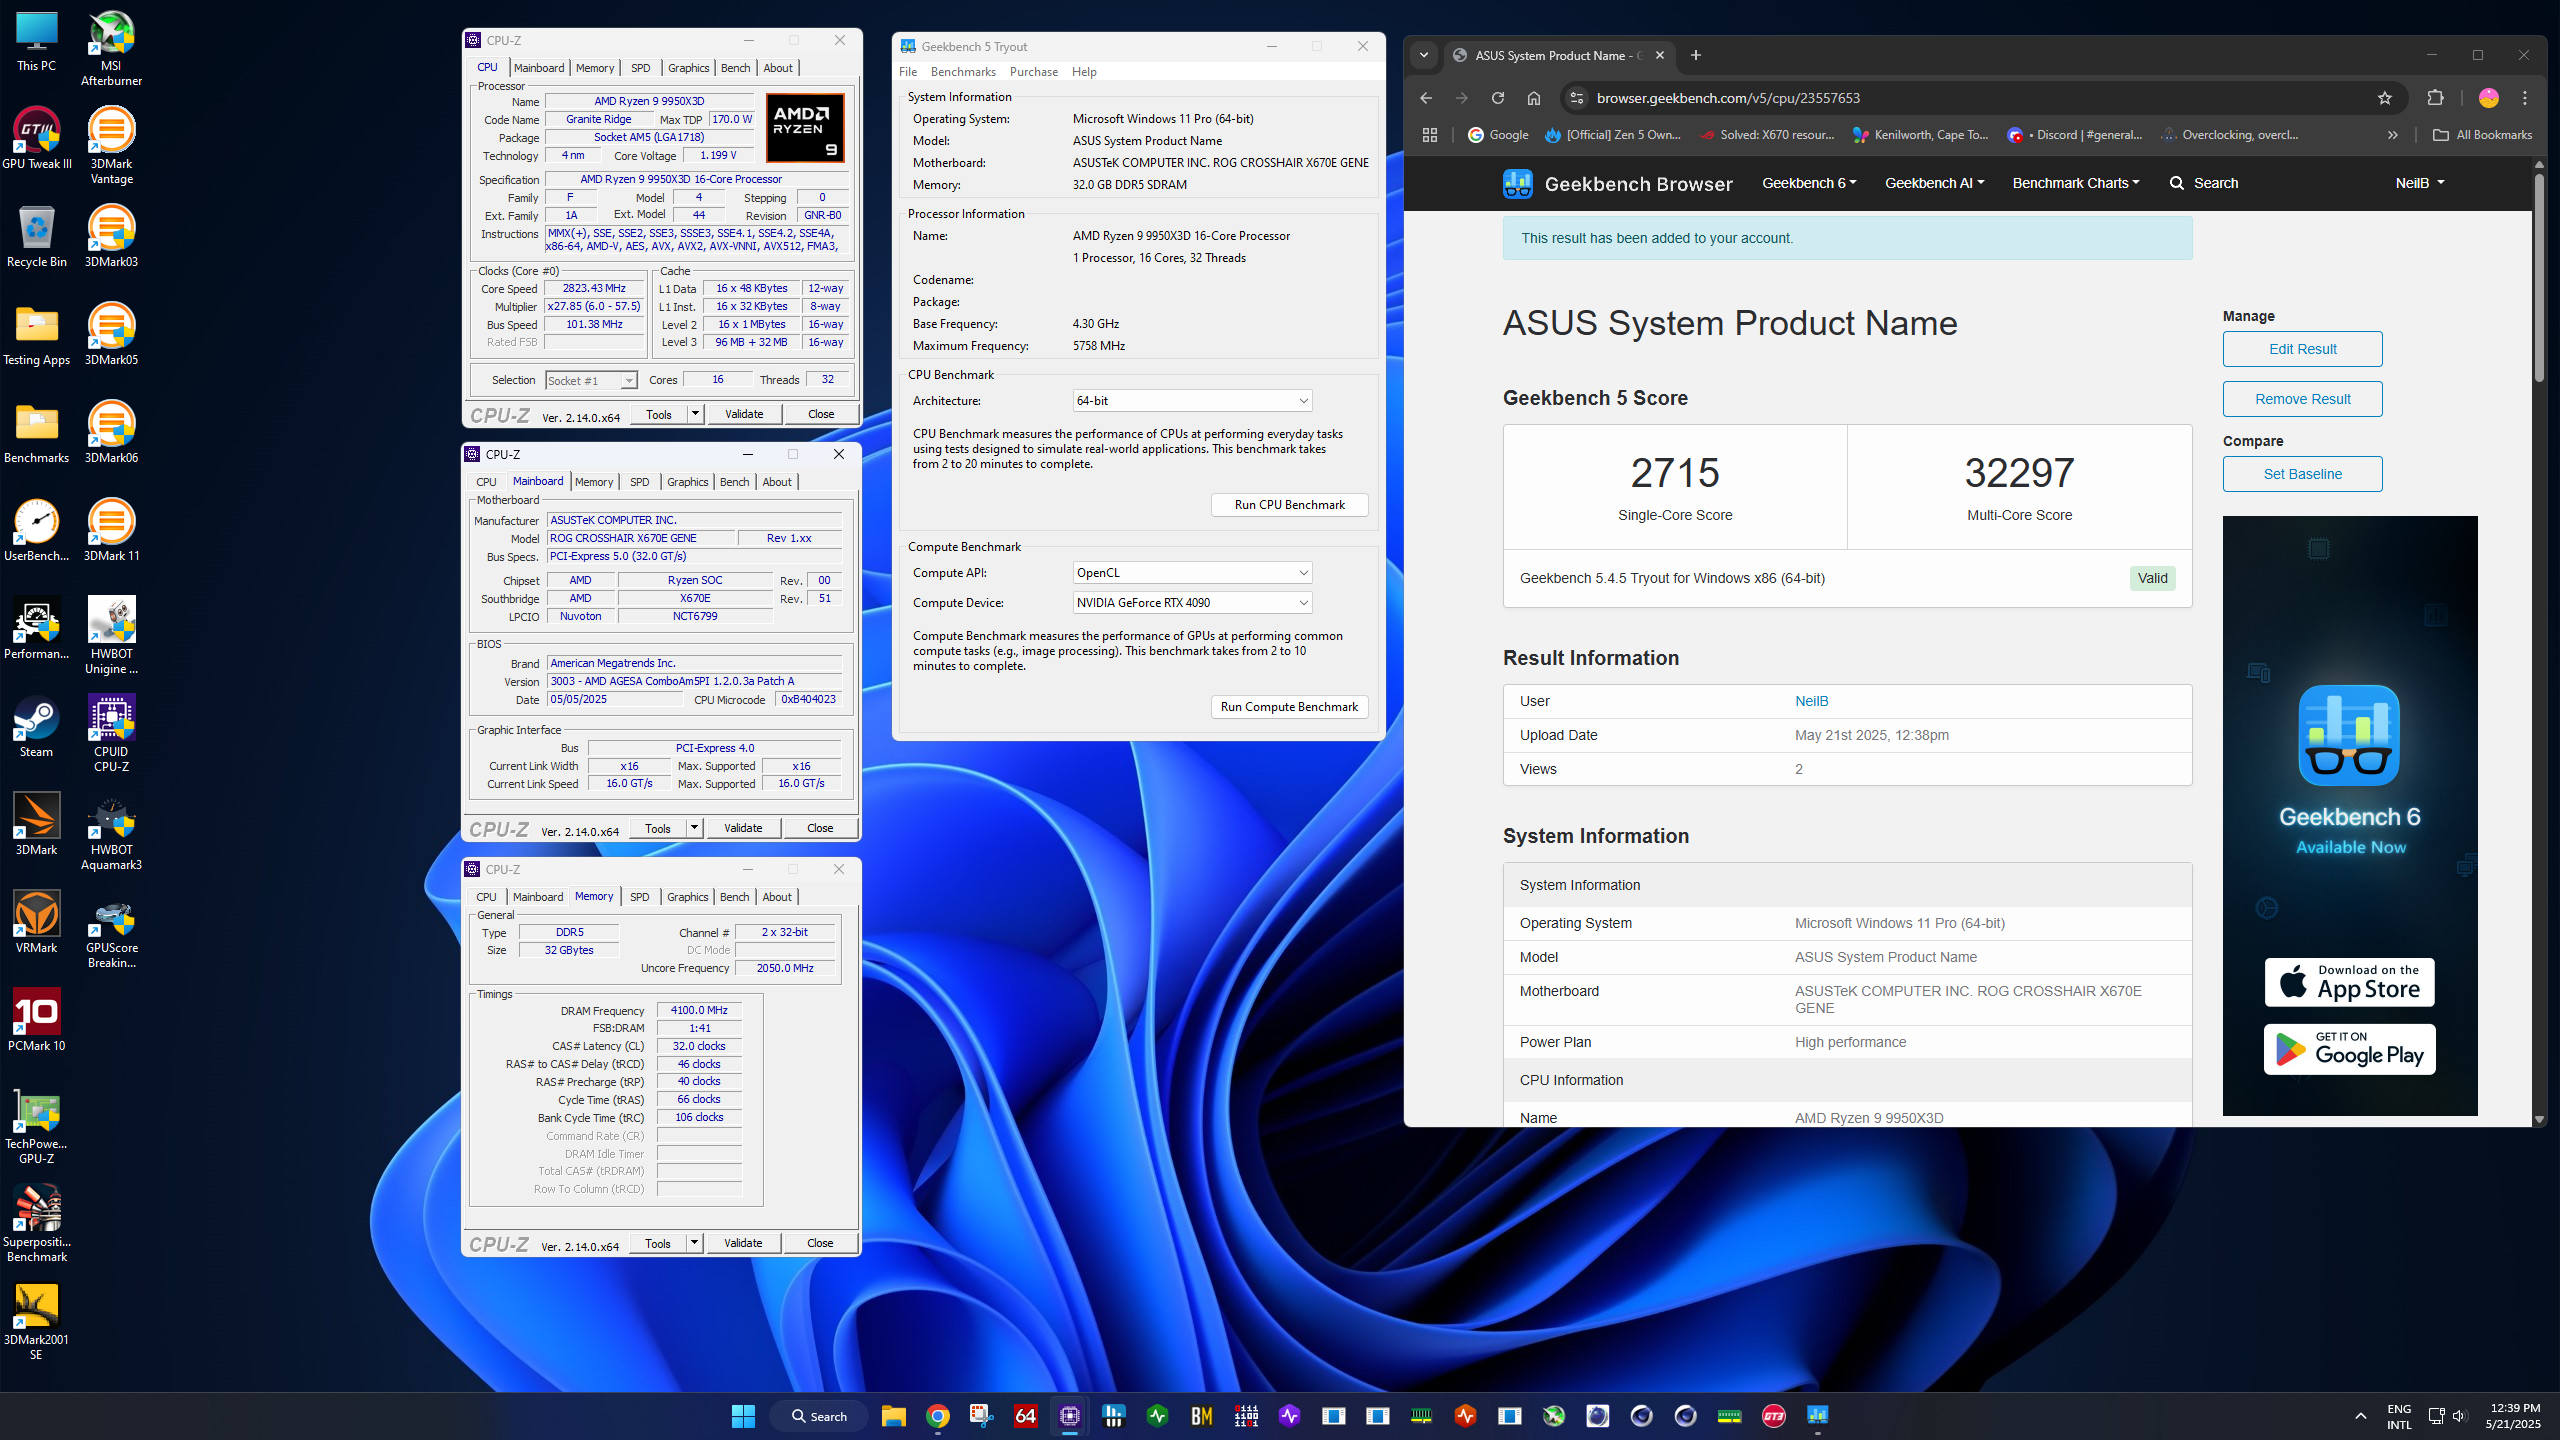Open the Google bookmark
Screen dimensions: 2560x1440
click(1498, 135)
